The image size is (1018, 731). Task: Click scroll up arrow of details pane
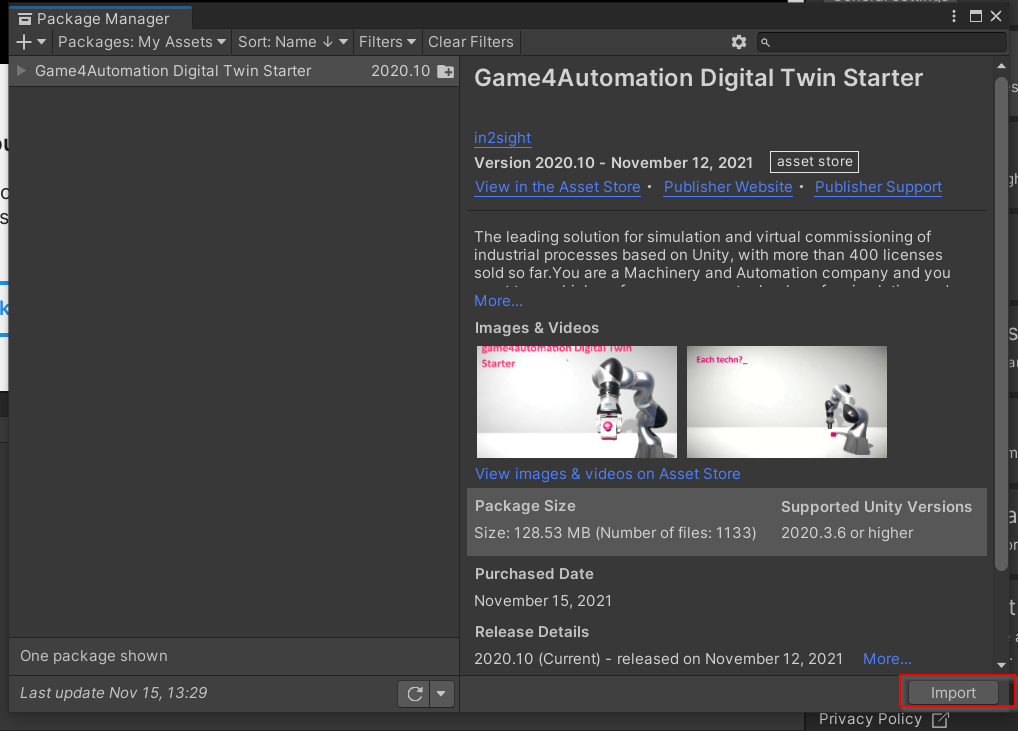pos(1001,66)
